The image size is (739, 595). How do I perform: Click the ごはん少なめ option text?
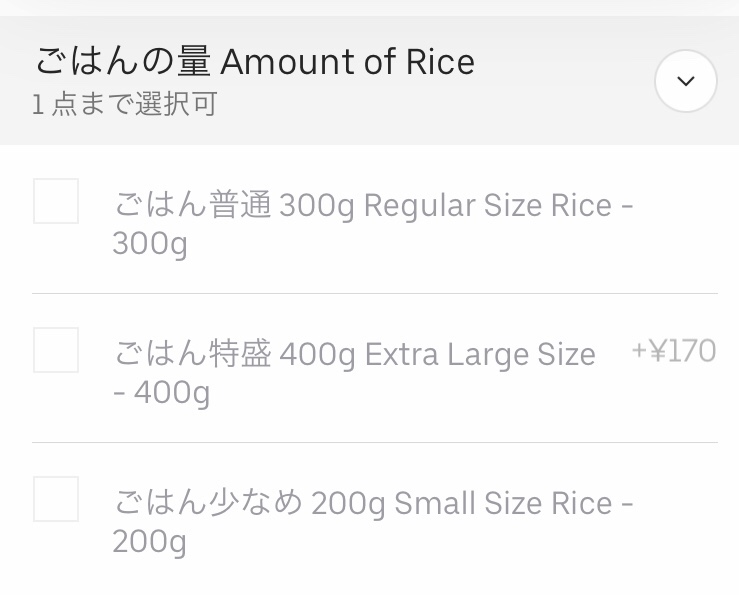207,503
